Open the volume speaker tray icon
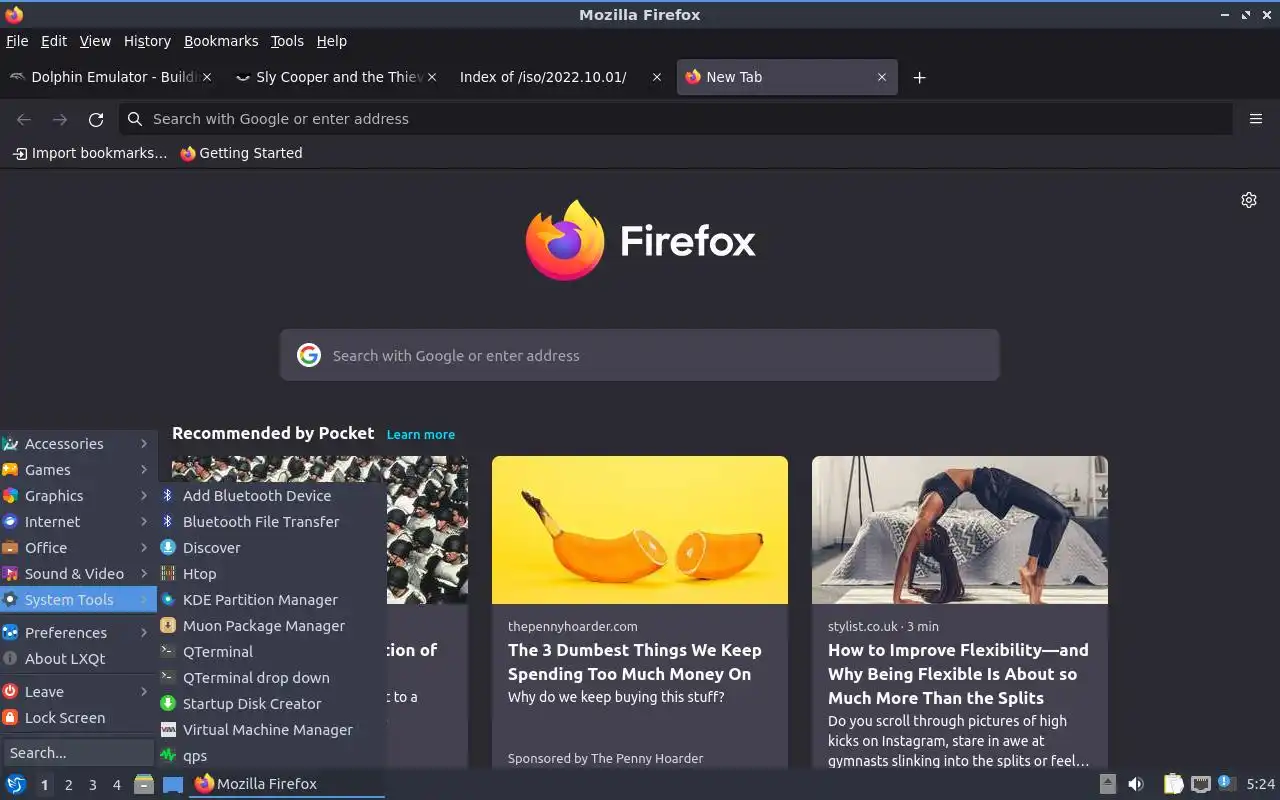1280x800 pixels. click(1136, 784)
